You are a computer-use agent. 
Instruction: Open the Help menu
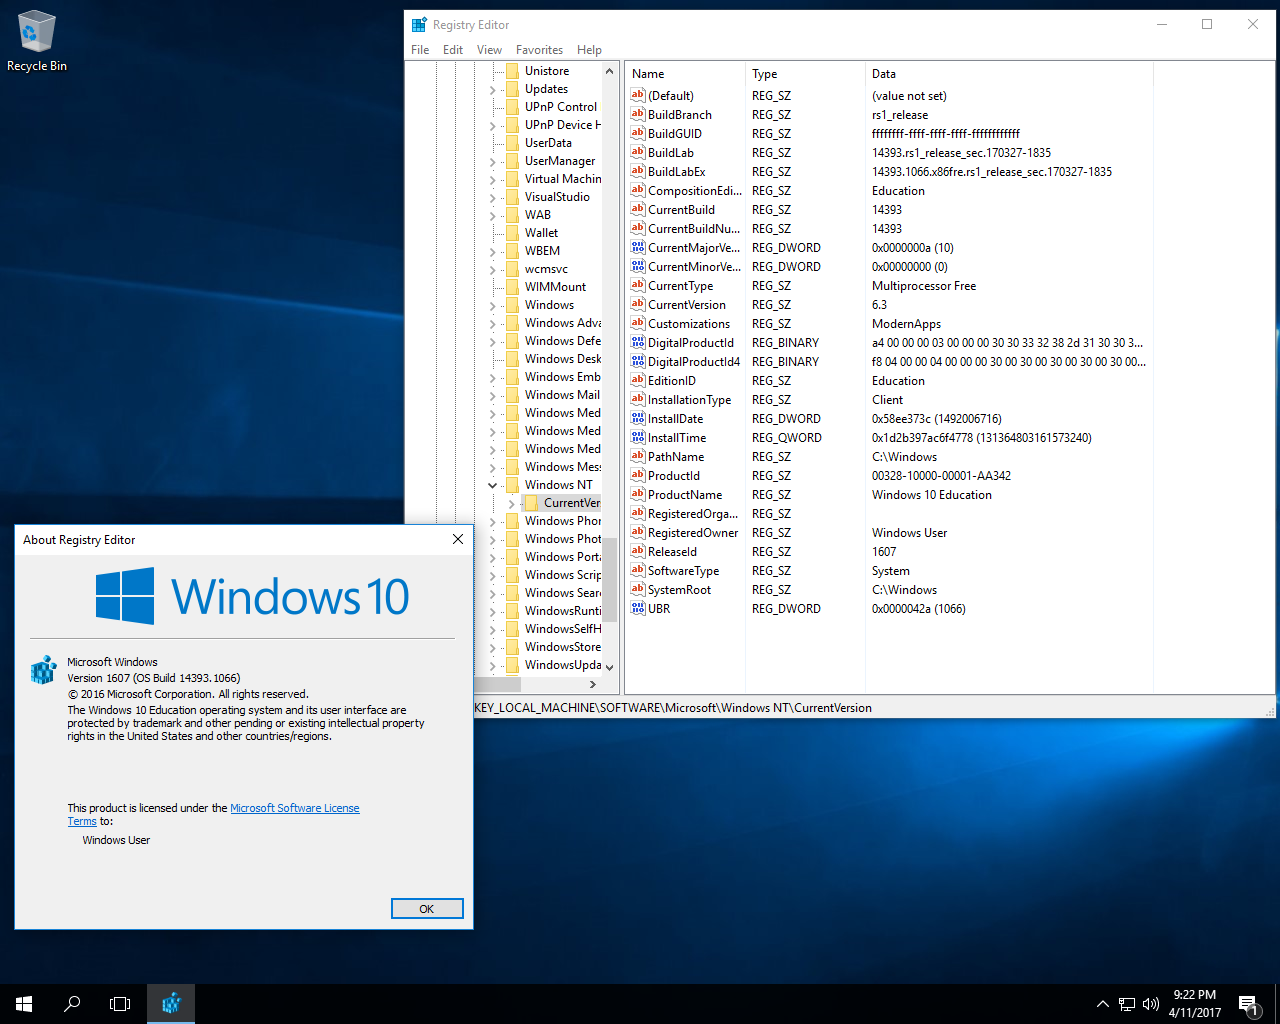[x=589, y=50]
